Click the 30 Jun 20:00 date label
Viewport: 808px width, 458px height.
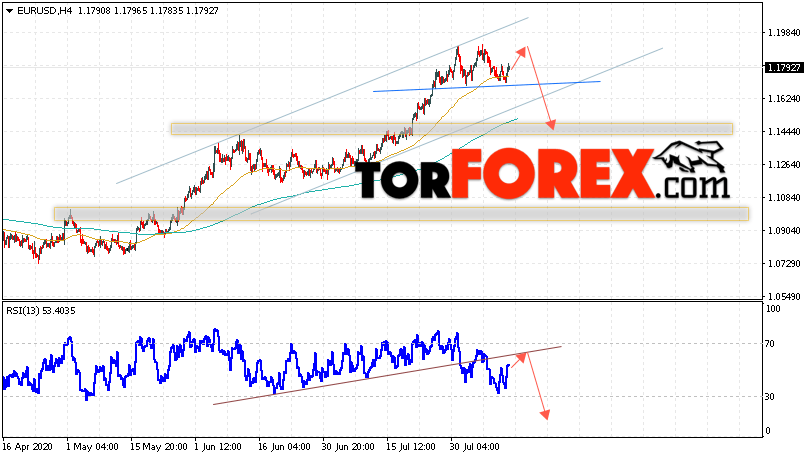tap(349, 447)
